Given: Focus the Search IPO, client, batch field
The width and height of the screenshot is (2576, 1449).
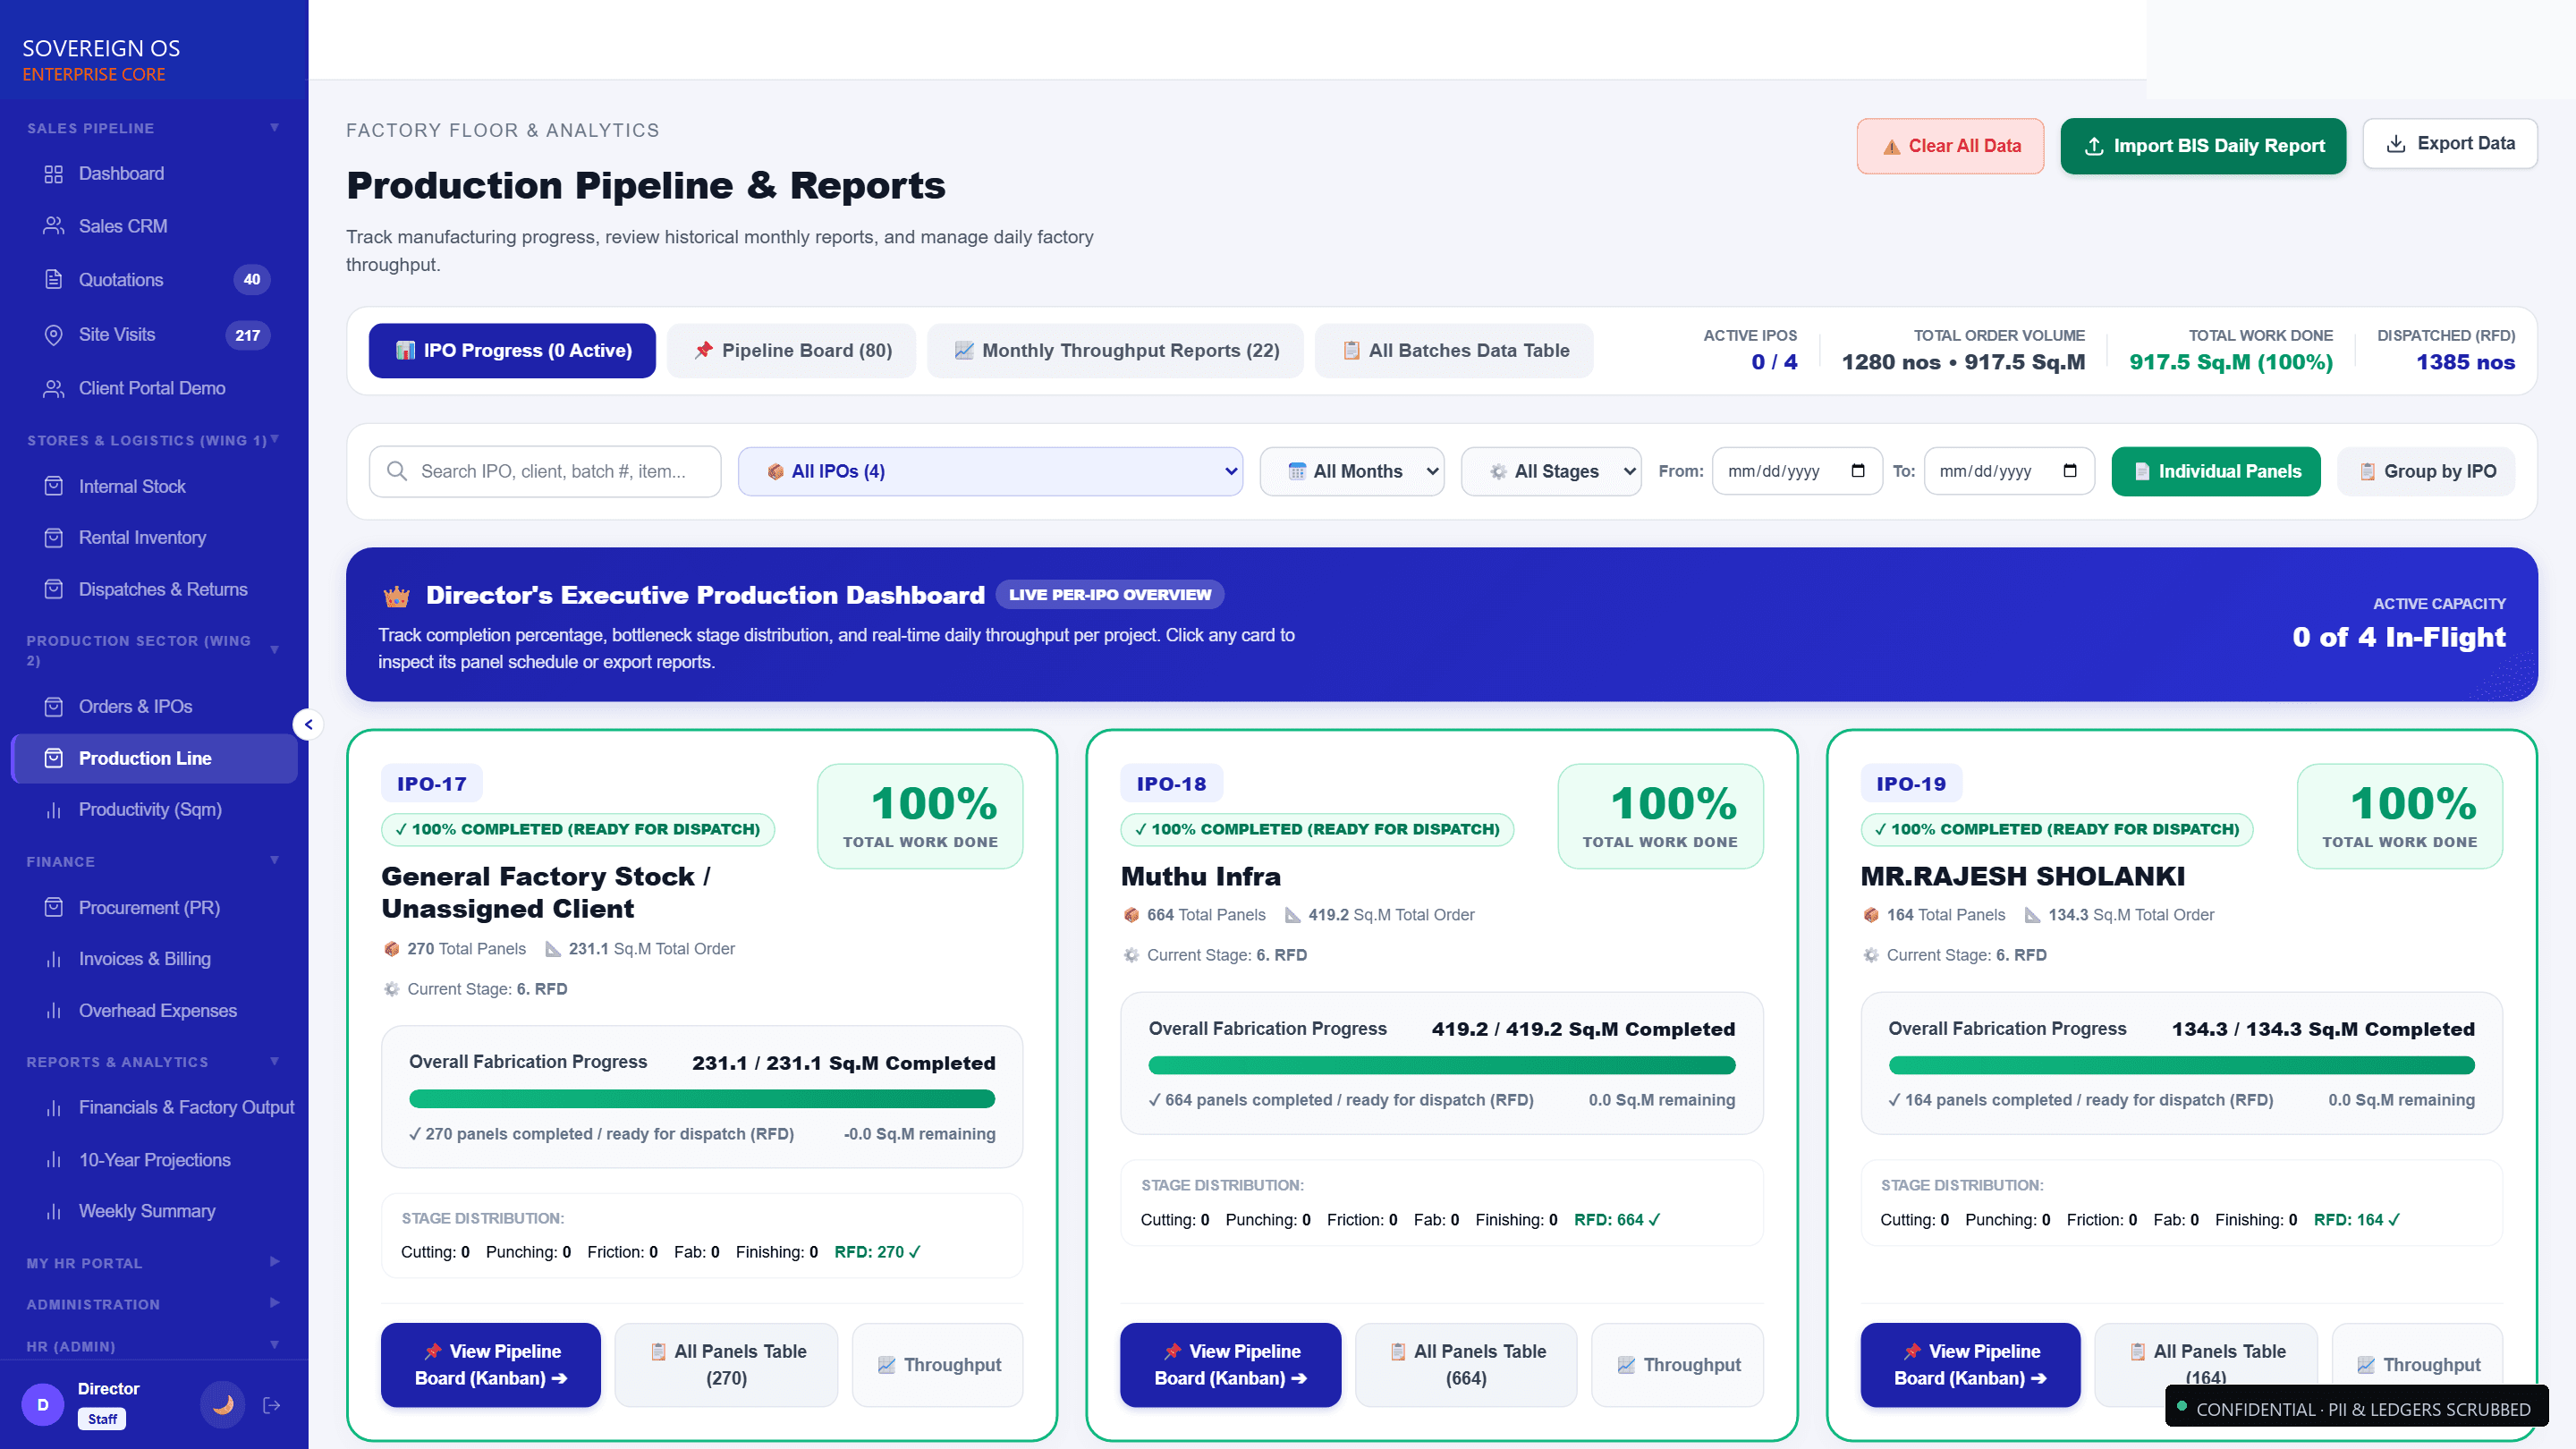Looking at the screenshot, I should pos(545,472).
